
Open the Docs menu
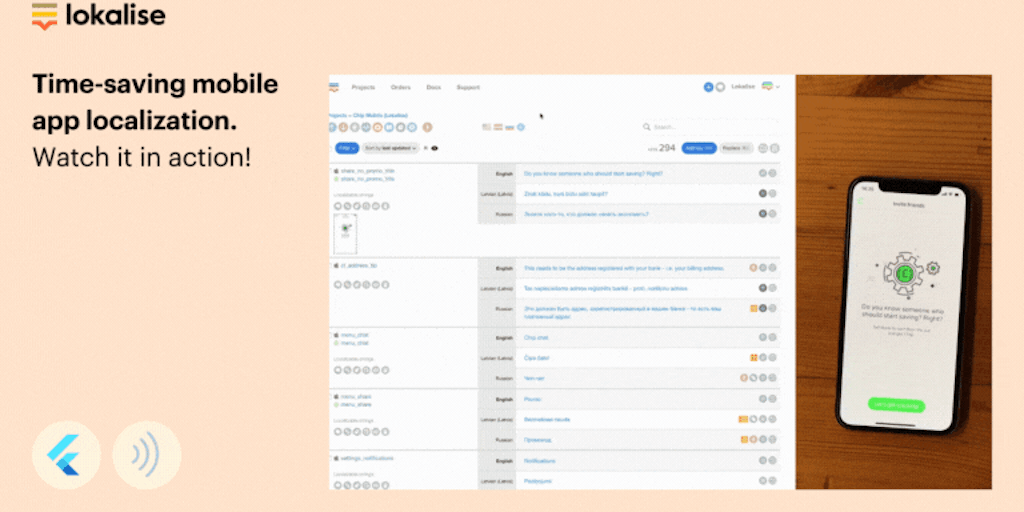pyautogui.click(x=434, y=87)
